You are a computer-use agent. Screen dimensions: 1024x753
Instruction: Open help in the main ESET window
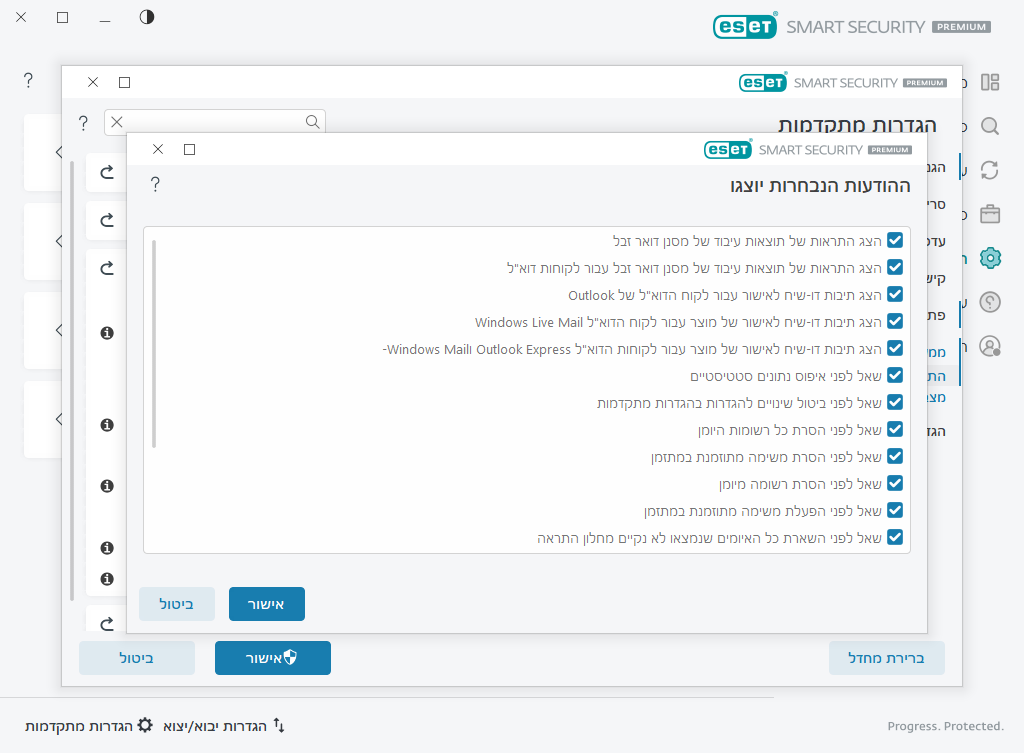(x=28, y=80)
